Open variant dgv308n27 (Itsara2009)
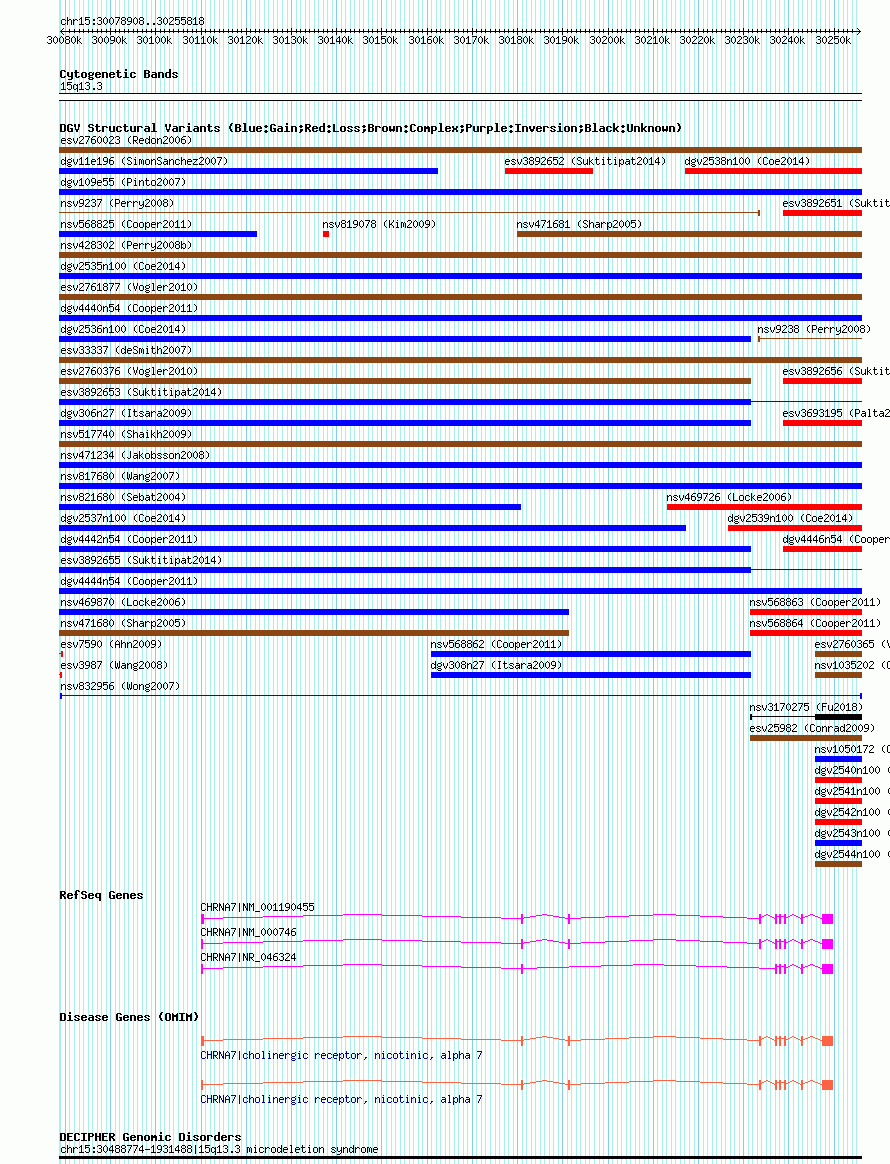Screen dimensions: 890x1164 pyautogui.click(x=497, y=665)
